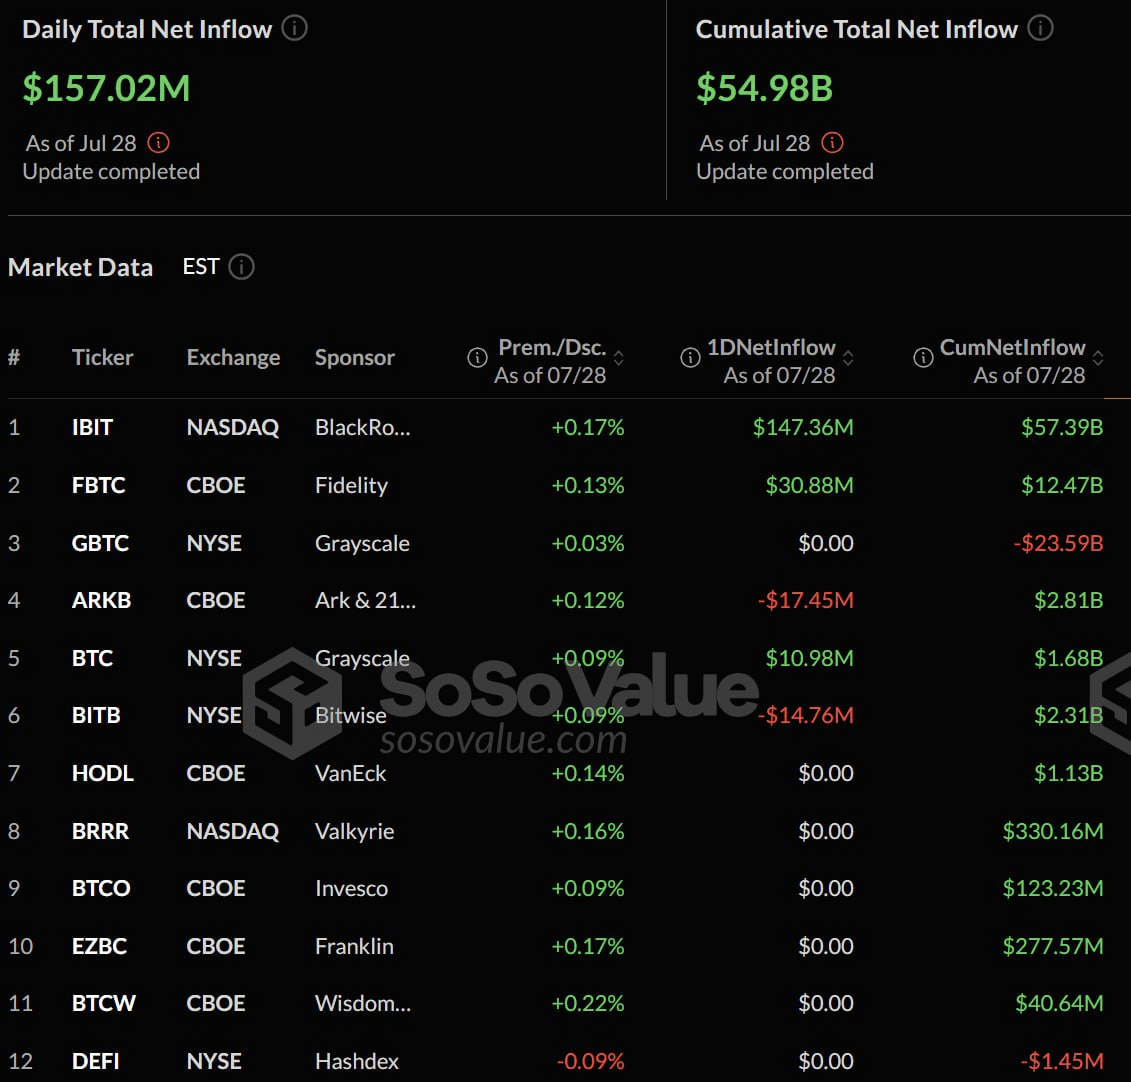
Task: Click info icon beside Daily Total Net Inflow
Action: [294, 28]
